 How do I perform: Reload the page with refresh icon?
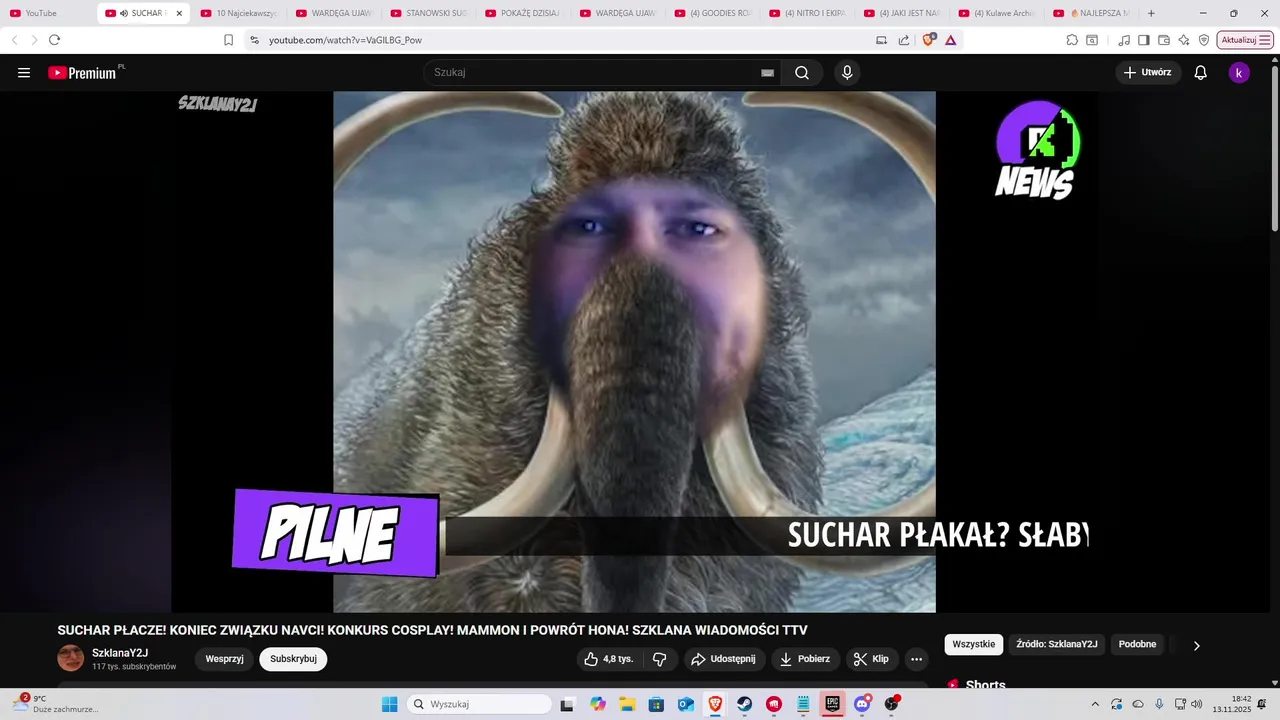click(54, 40)
